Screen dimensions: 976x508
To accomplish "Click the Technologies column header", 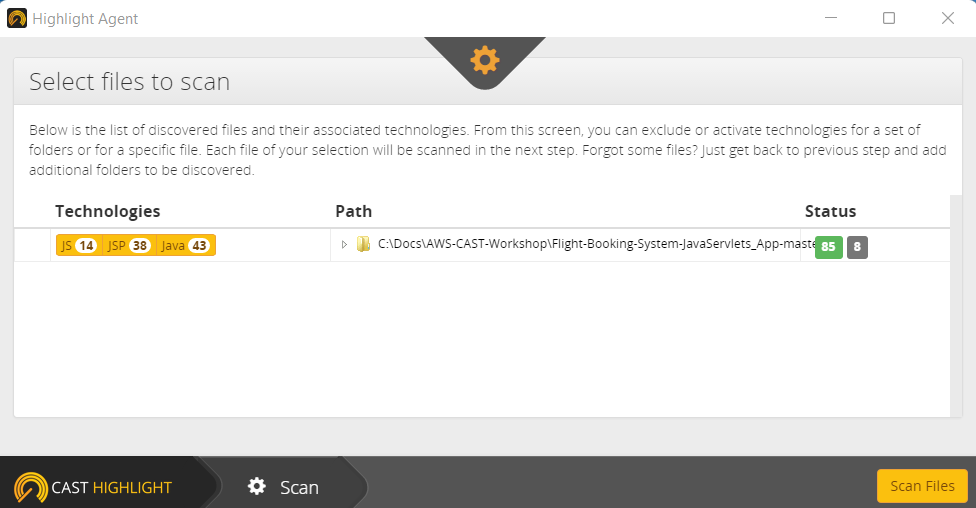I will (x=108, y=211).
